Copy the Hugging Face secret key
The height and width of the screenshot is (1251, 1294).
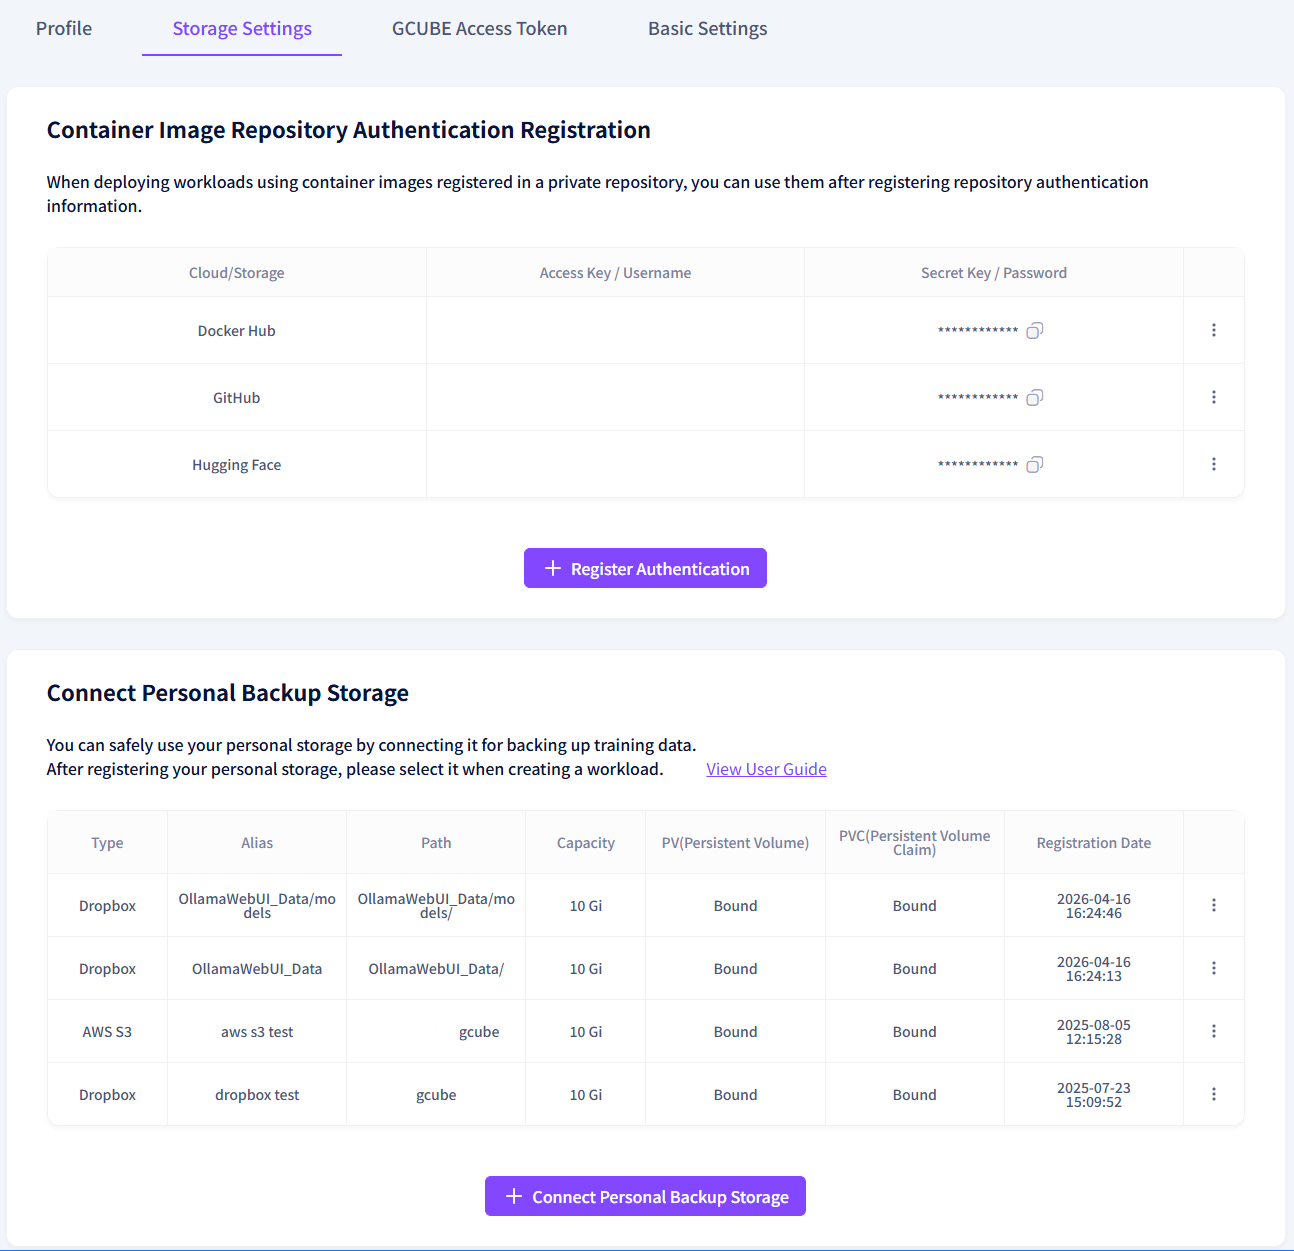pyautogui.click(x=1035, y=465)
